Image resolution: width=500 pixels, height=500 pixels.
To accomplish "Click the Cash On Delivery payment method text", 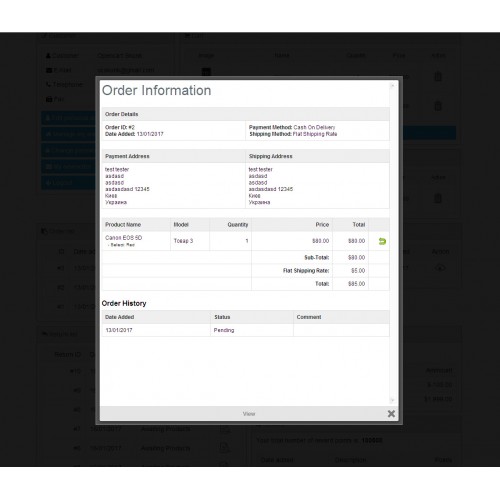I will pyautogui.click(x=314, y=127).
